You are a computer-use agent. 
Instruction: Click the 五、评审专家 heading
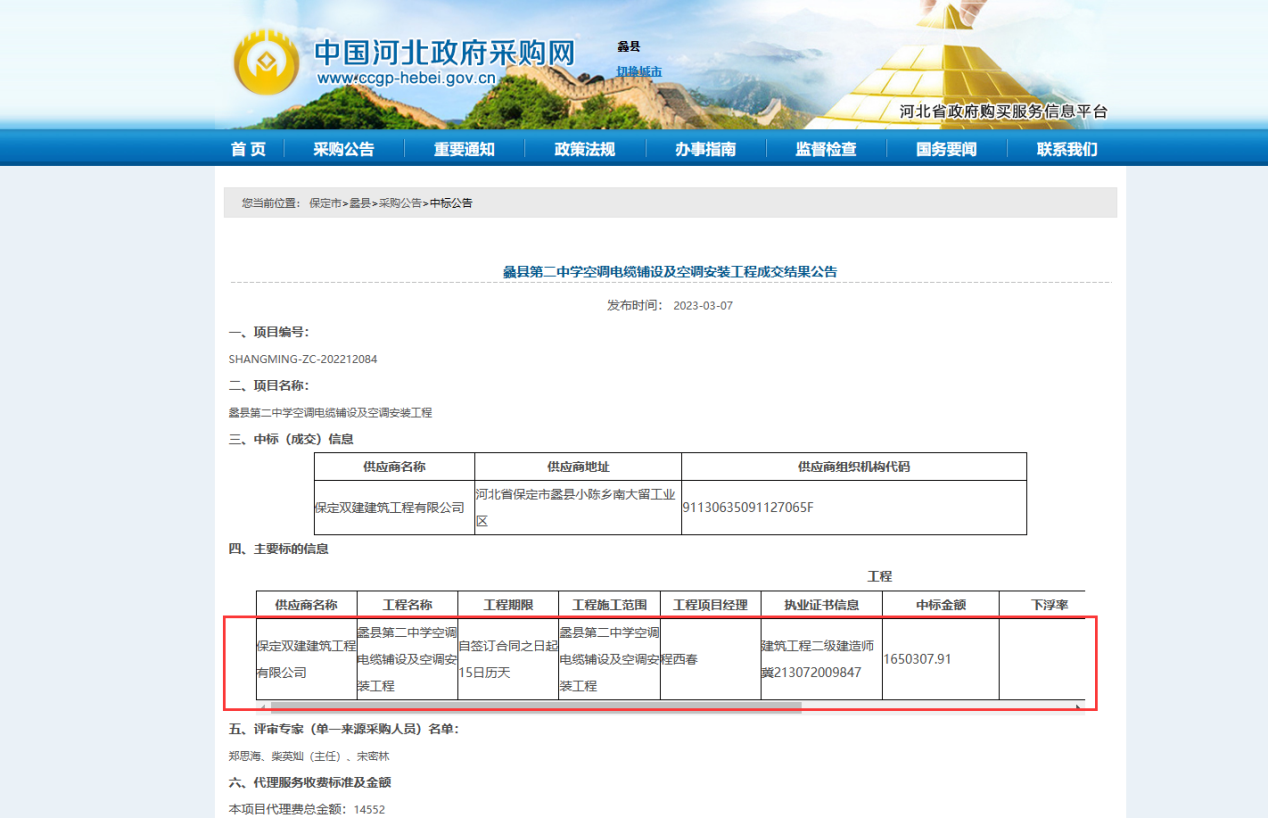coord(344,729)
